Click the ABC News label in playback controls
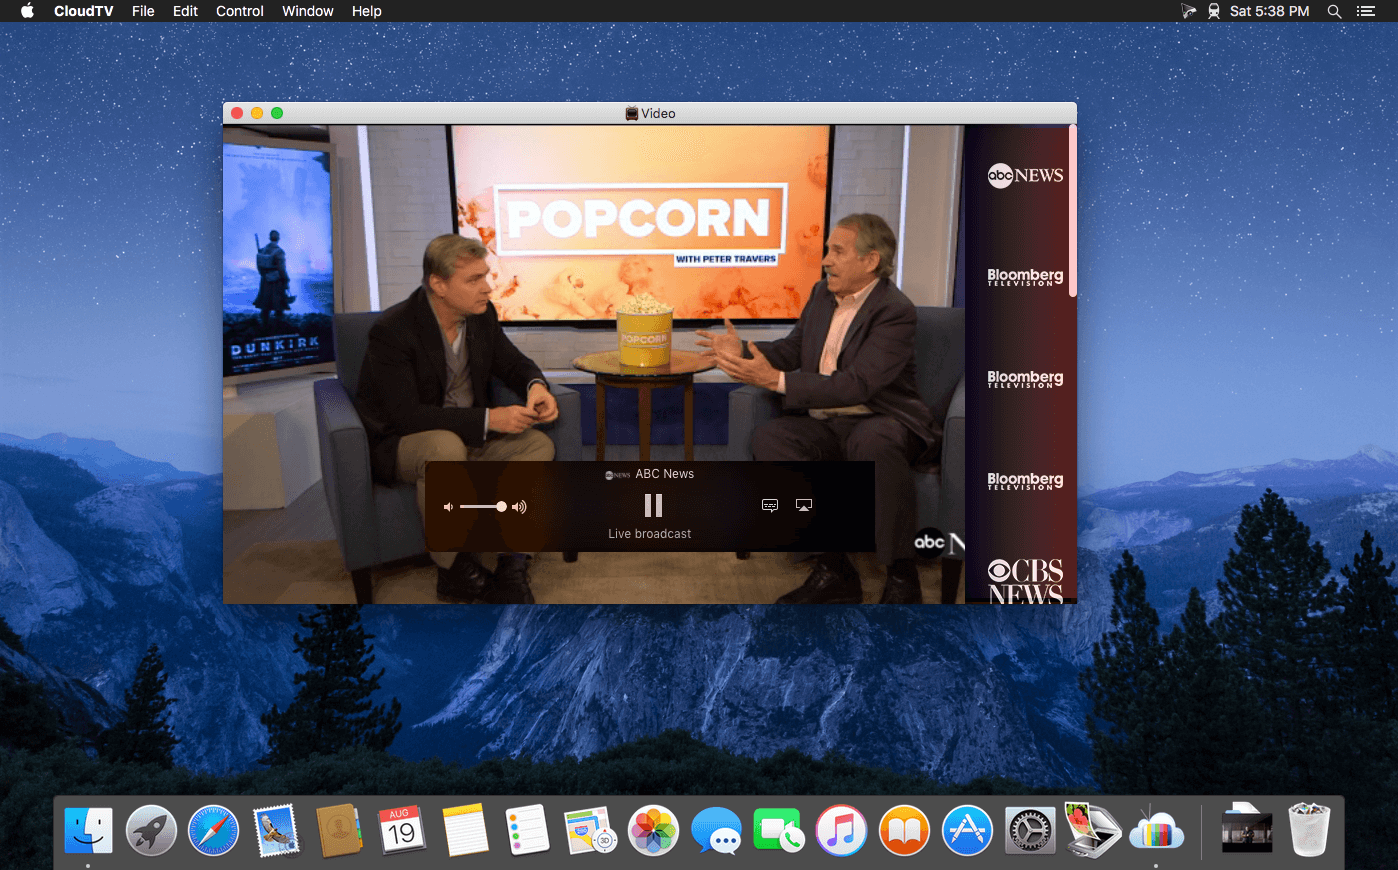This screenshot has width=1398, height=870. coord(665,474)
